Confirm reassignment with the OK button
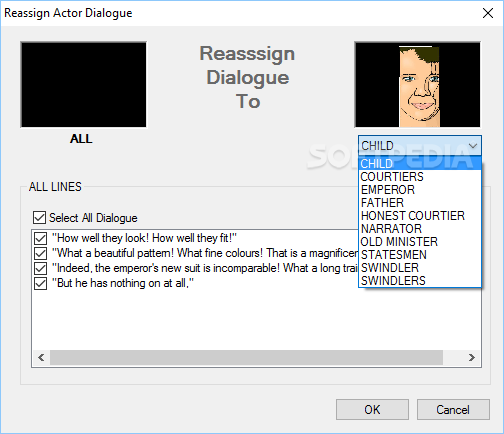 (372, 409)
